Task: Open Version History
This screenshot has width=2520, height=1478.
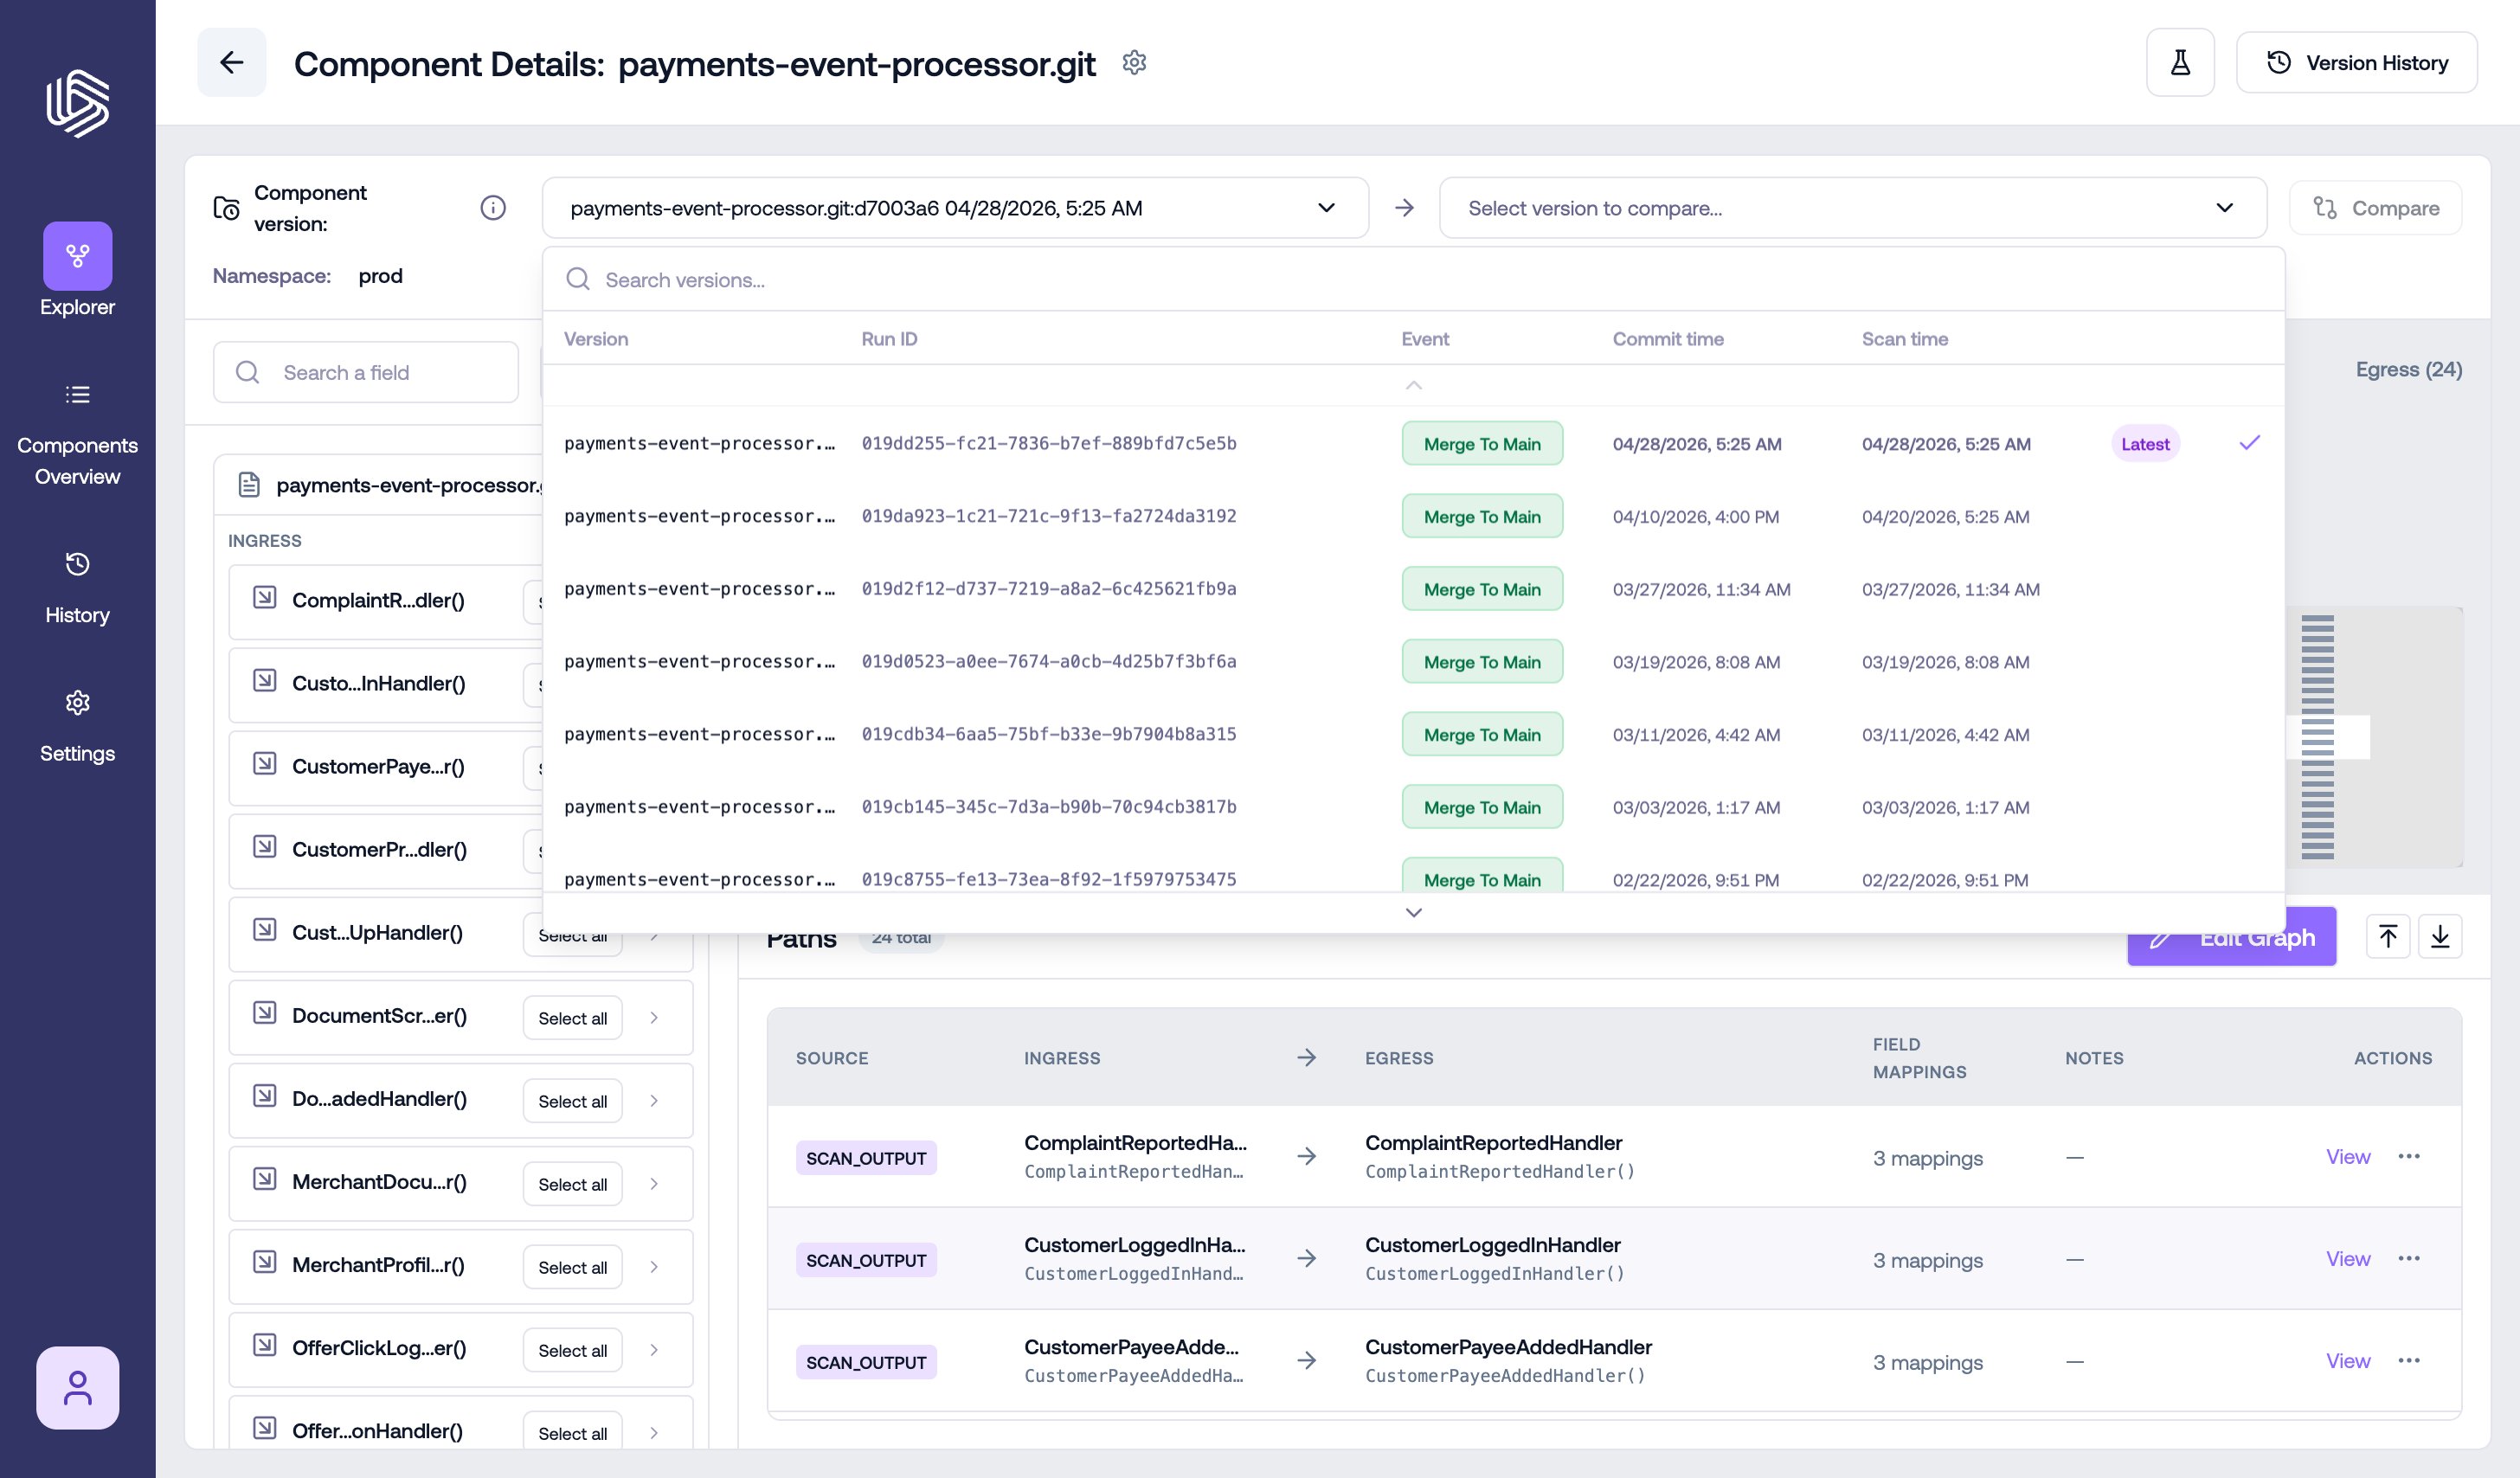Action: pos(2356,63)
